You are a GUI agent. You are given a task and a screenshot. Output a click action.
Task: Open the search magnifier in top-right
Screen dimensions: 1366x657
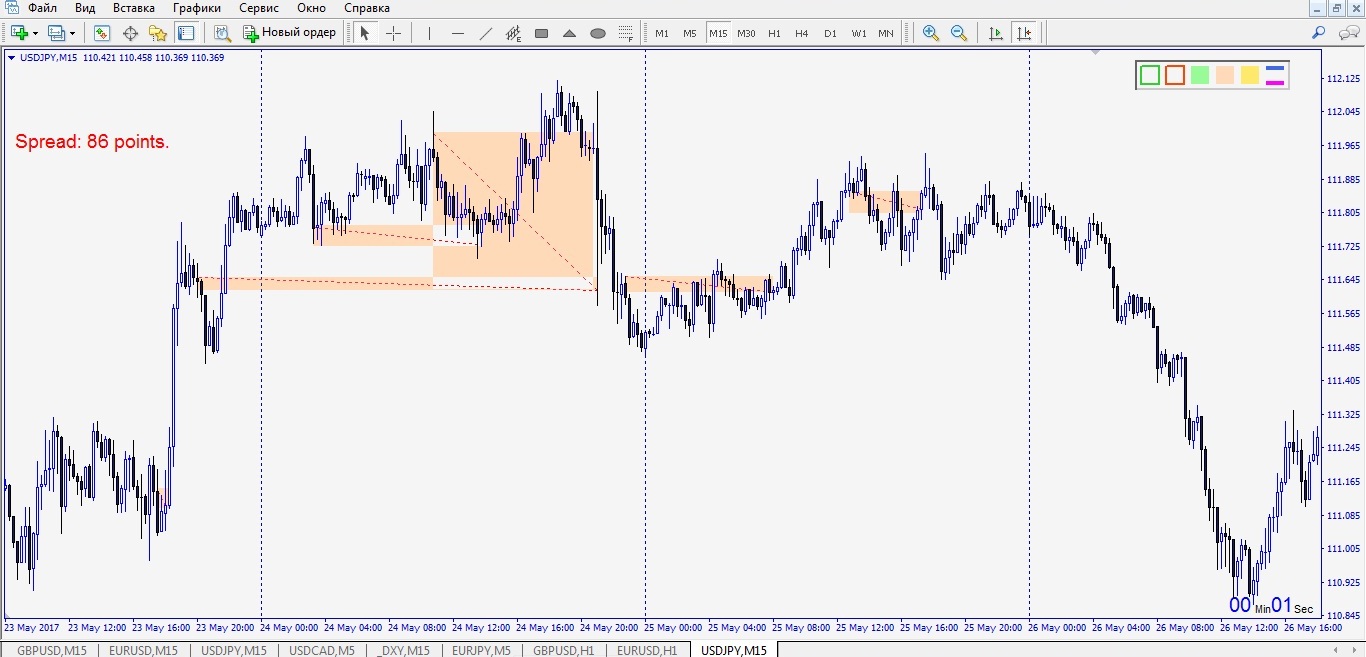click(x=1318, y=33)
